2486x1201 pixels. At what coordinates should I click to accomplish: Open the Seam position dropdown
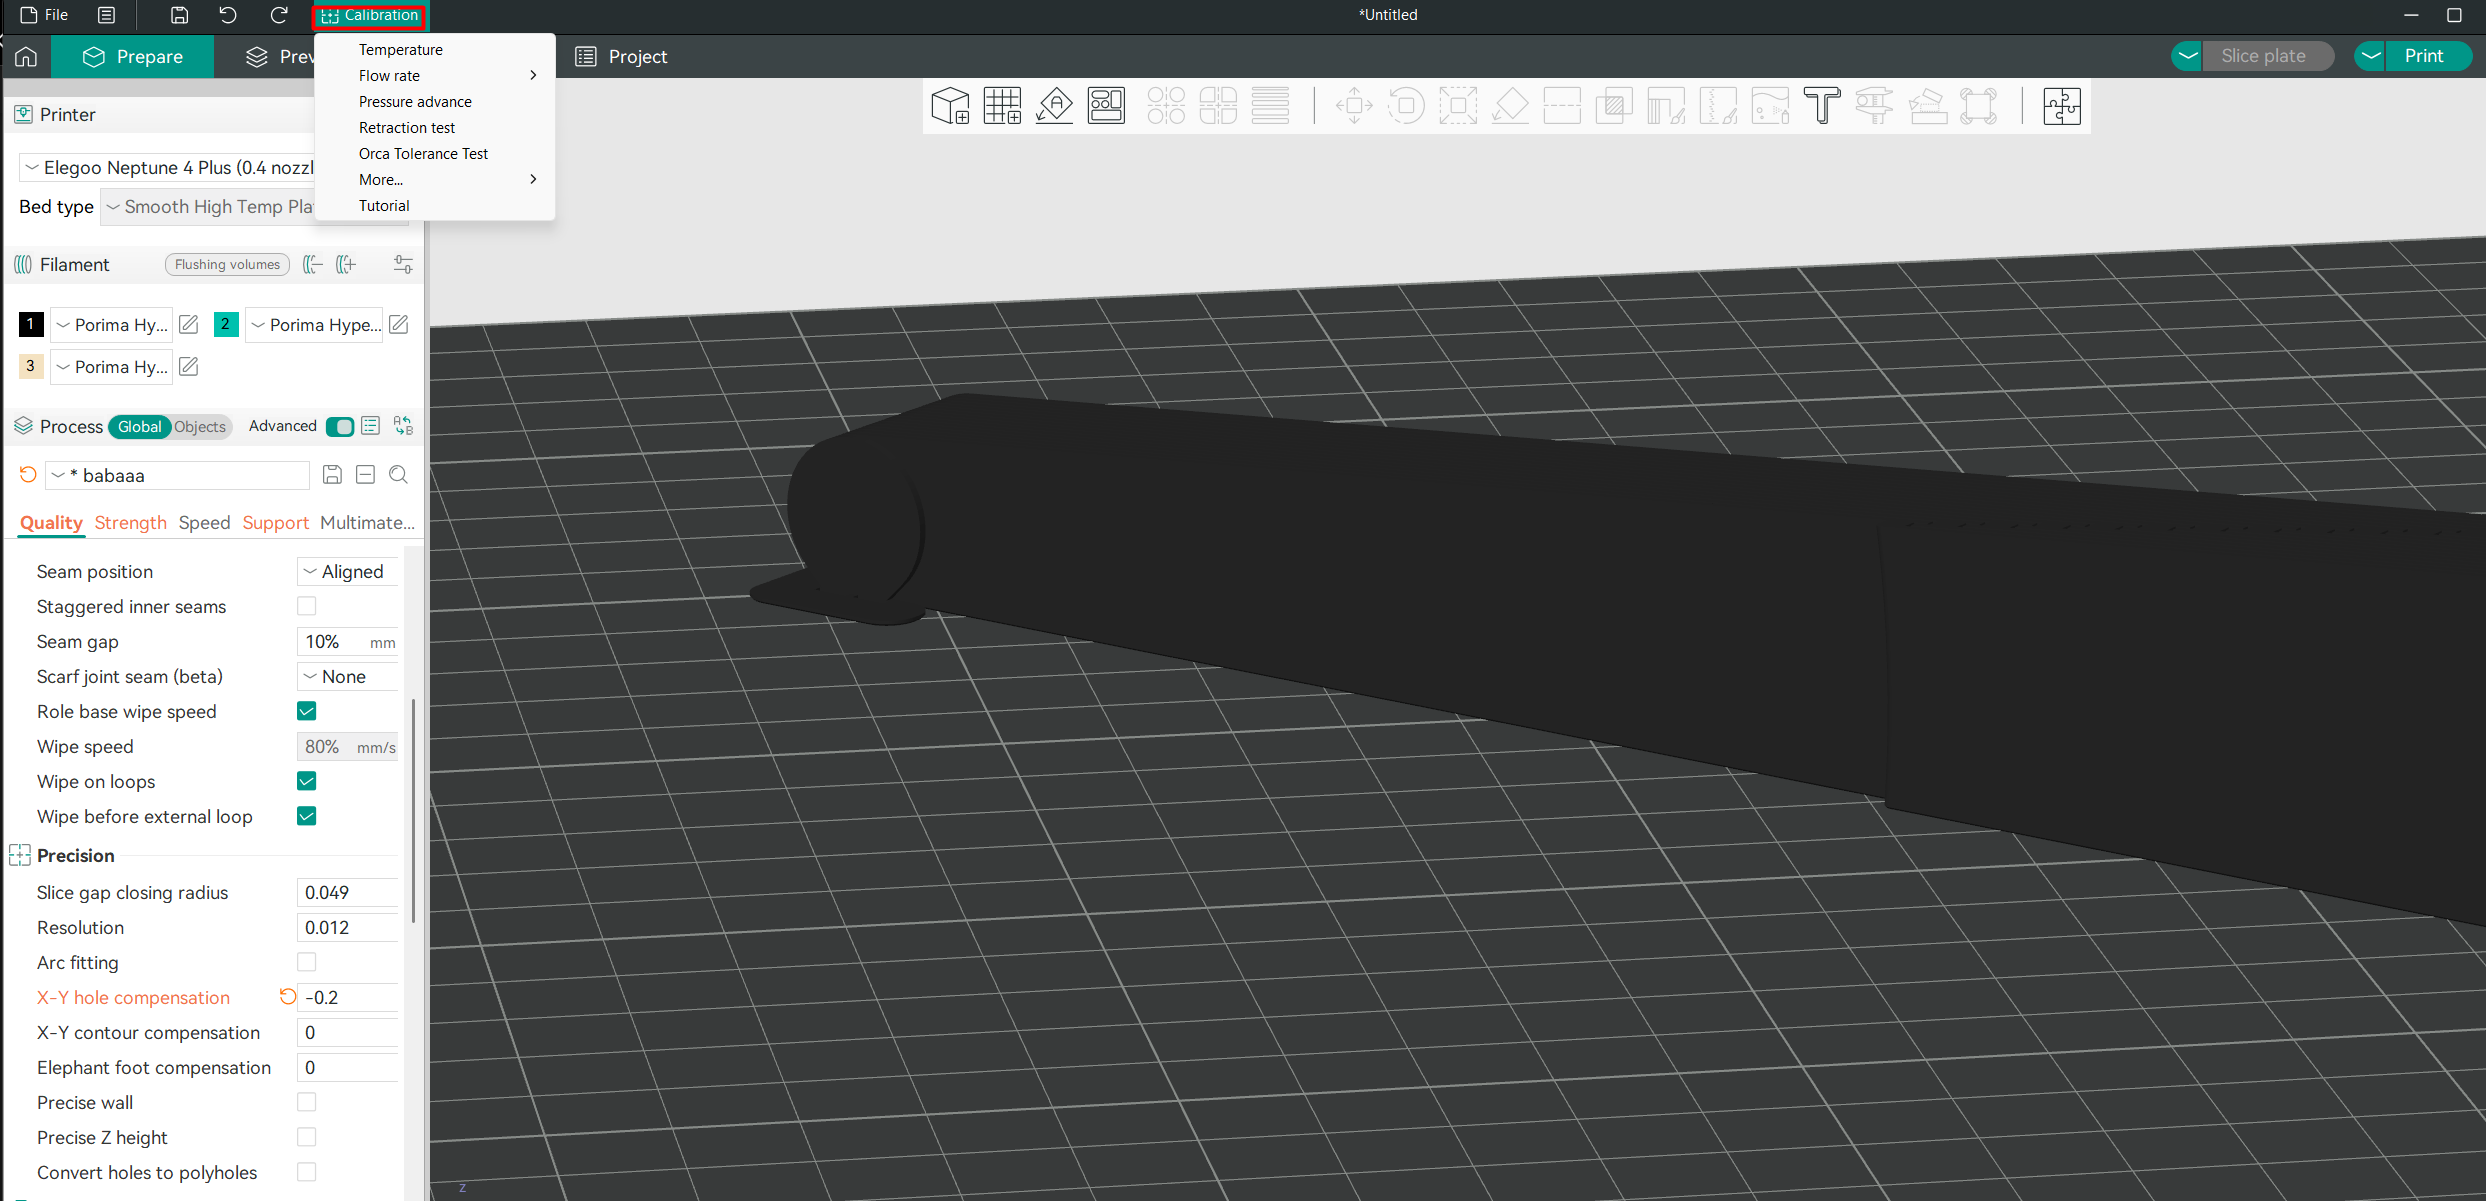coord(348,572)
